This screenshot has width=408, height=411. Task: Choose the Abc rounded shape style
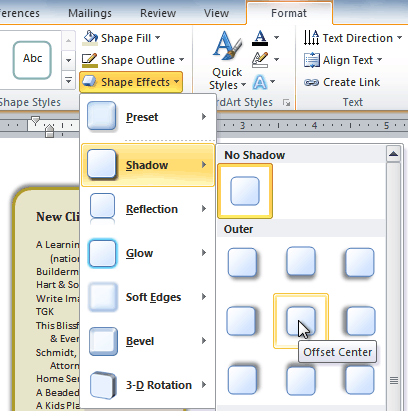[x=32, y=60]
